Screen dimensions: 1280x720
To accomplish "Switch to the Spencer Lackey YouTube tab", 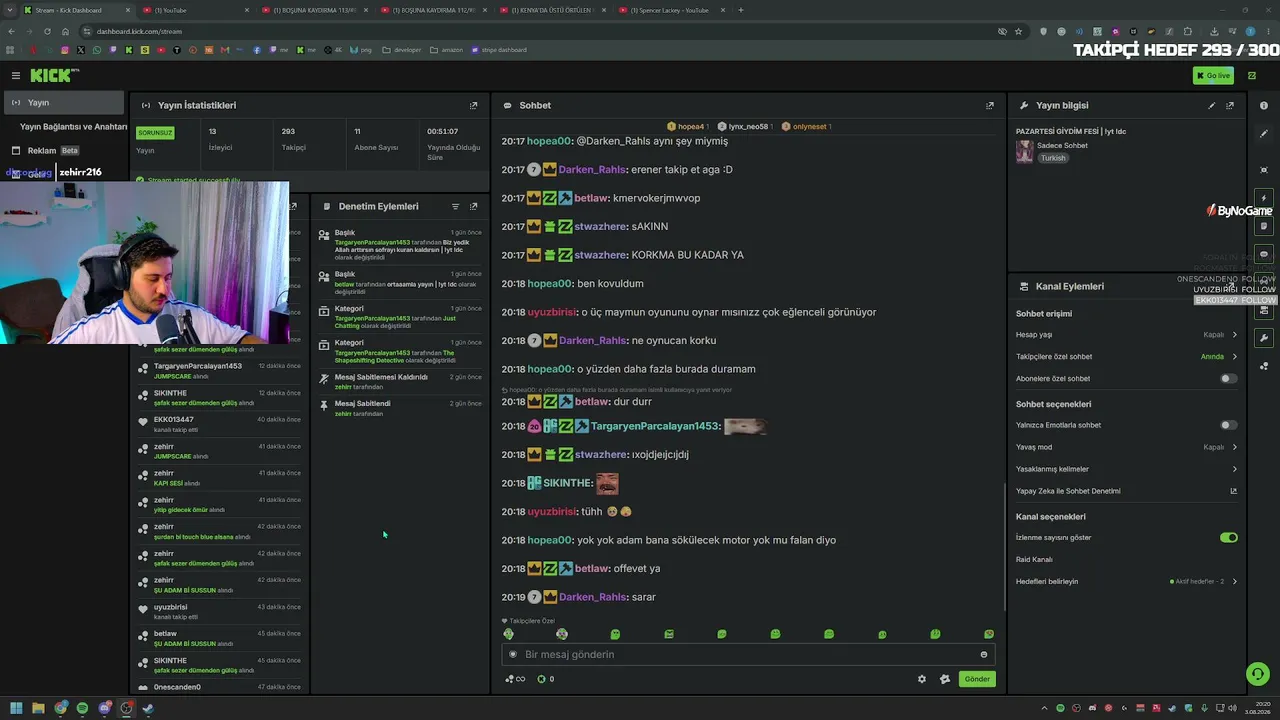I will (672, 10).
